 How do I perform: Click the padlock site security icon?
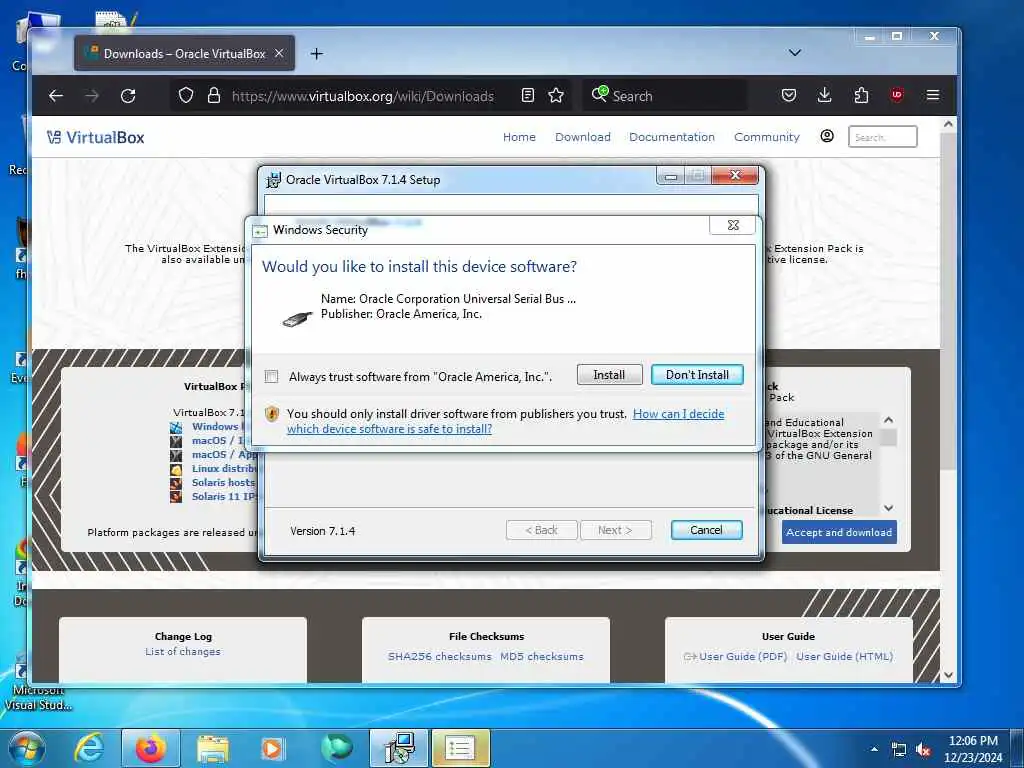point(214,96)
